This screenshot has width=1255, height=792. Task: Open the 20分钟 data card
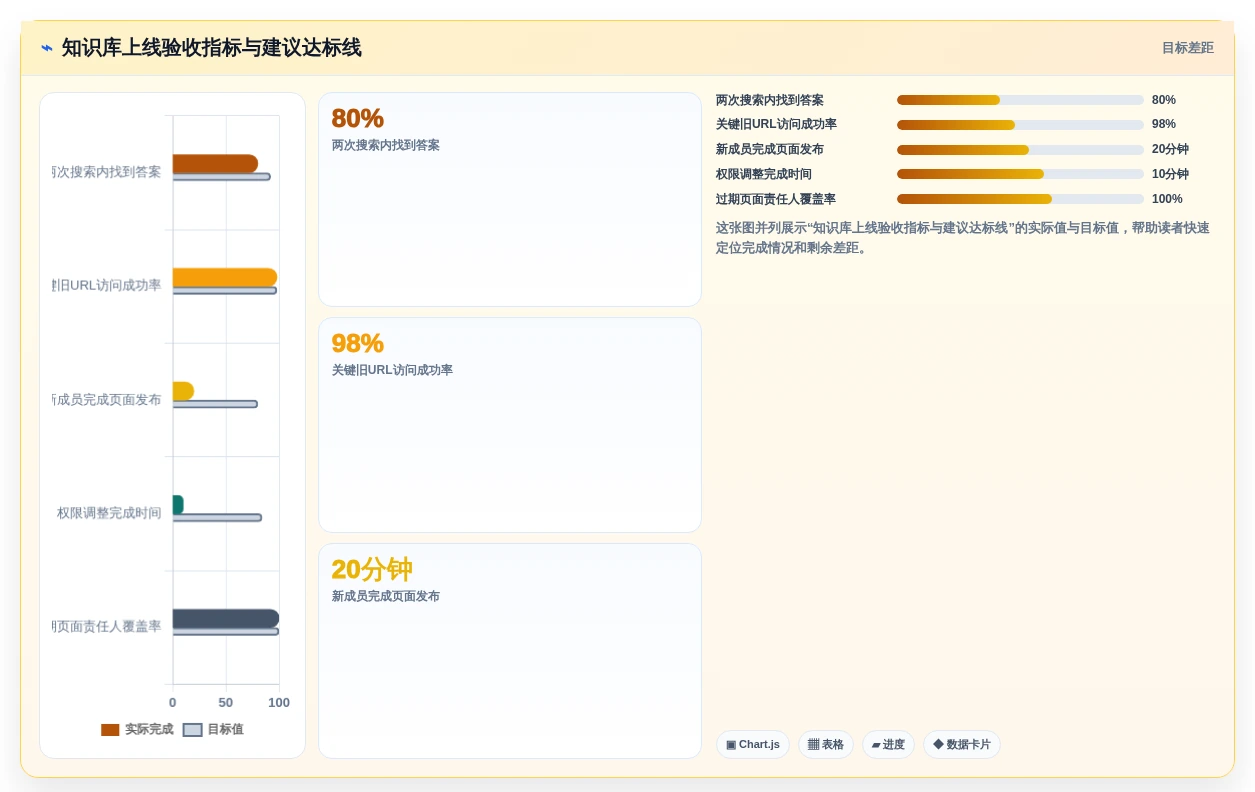click(x=510, y=651)
